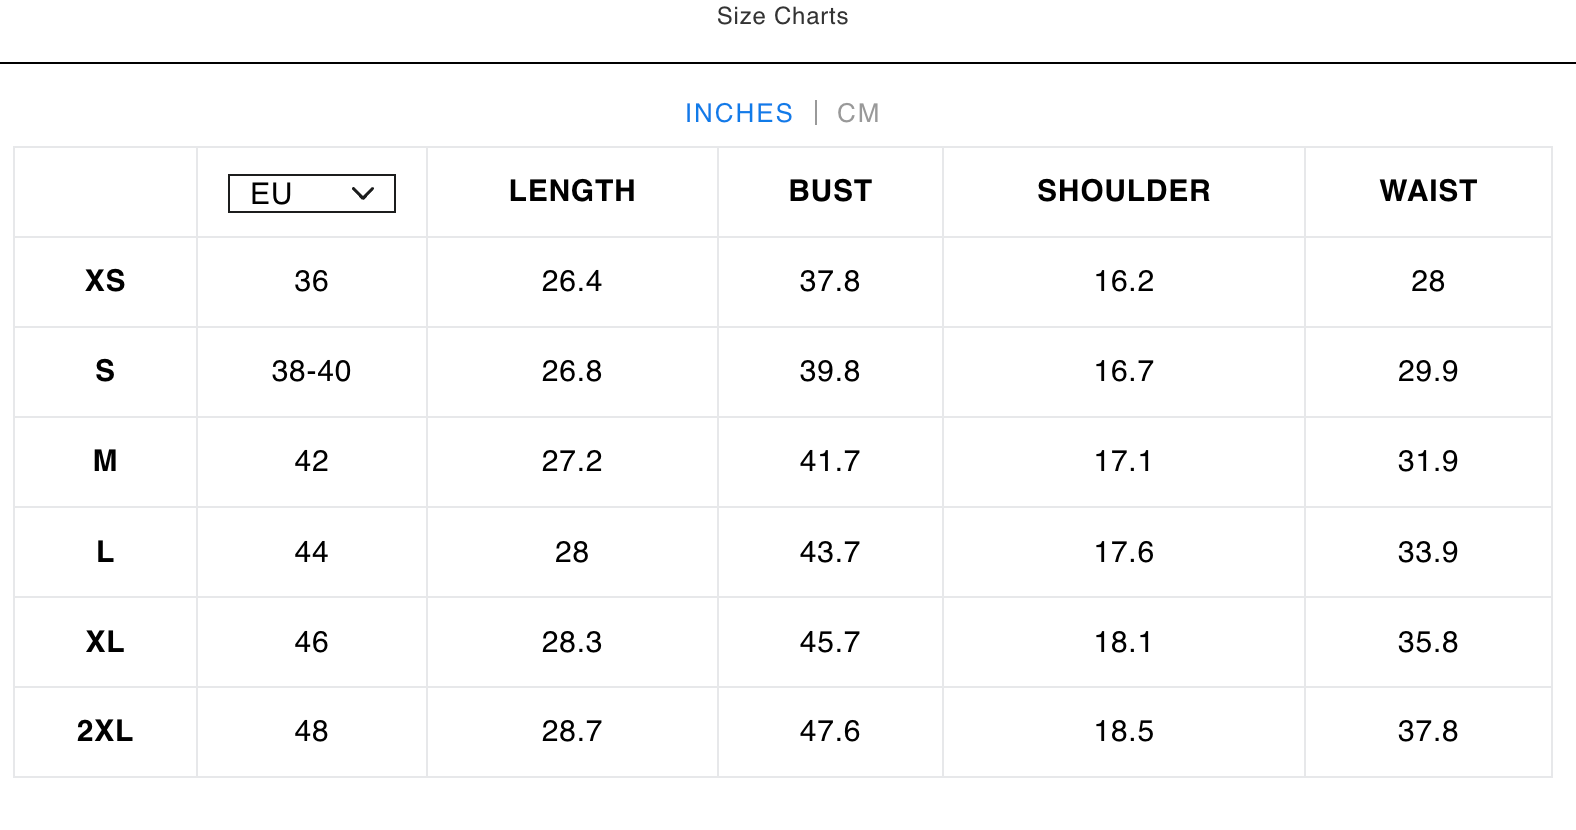Click the BUST column header
Screen dimensions: 1576x830
click(830, 191)
